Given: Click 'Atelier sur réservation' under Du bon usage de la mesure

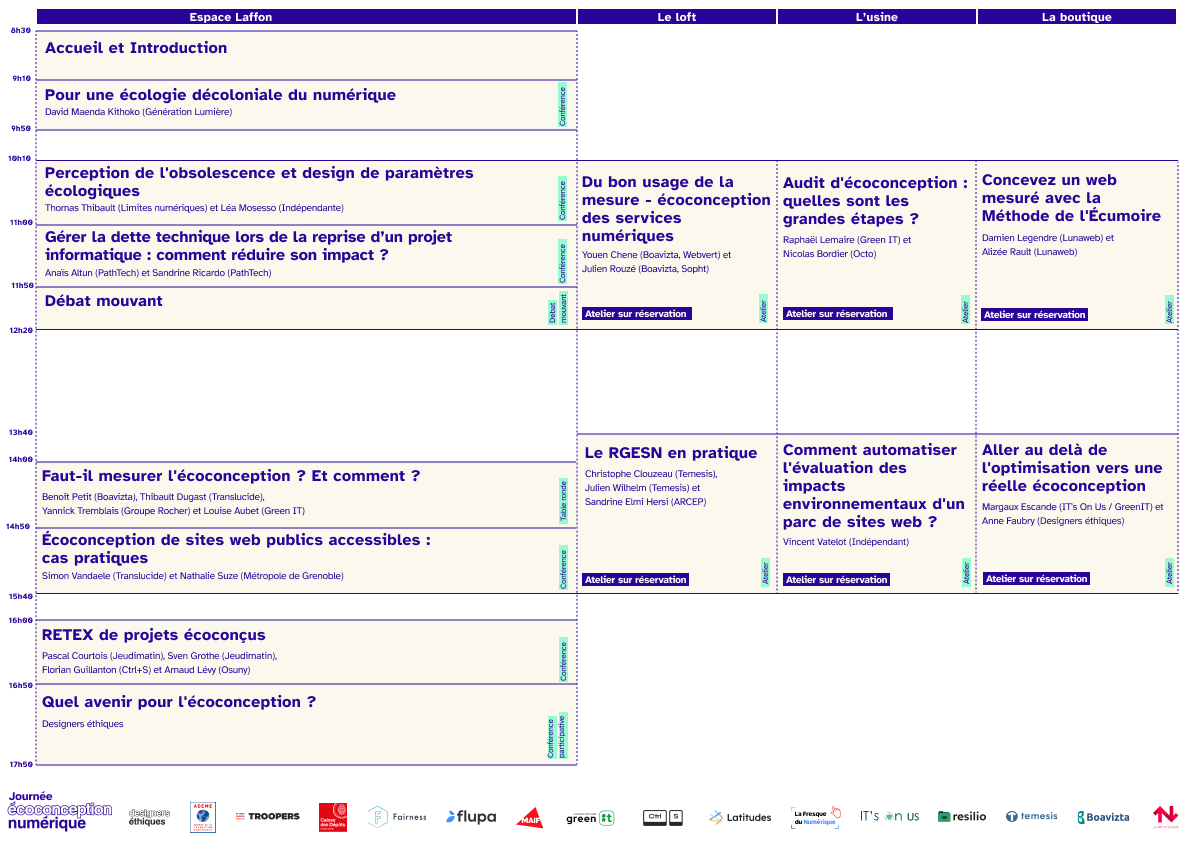Looking at the screenshot, I should 636,314.
